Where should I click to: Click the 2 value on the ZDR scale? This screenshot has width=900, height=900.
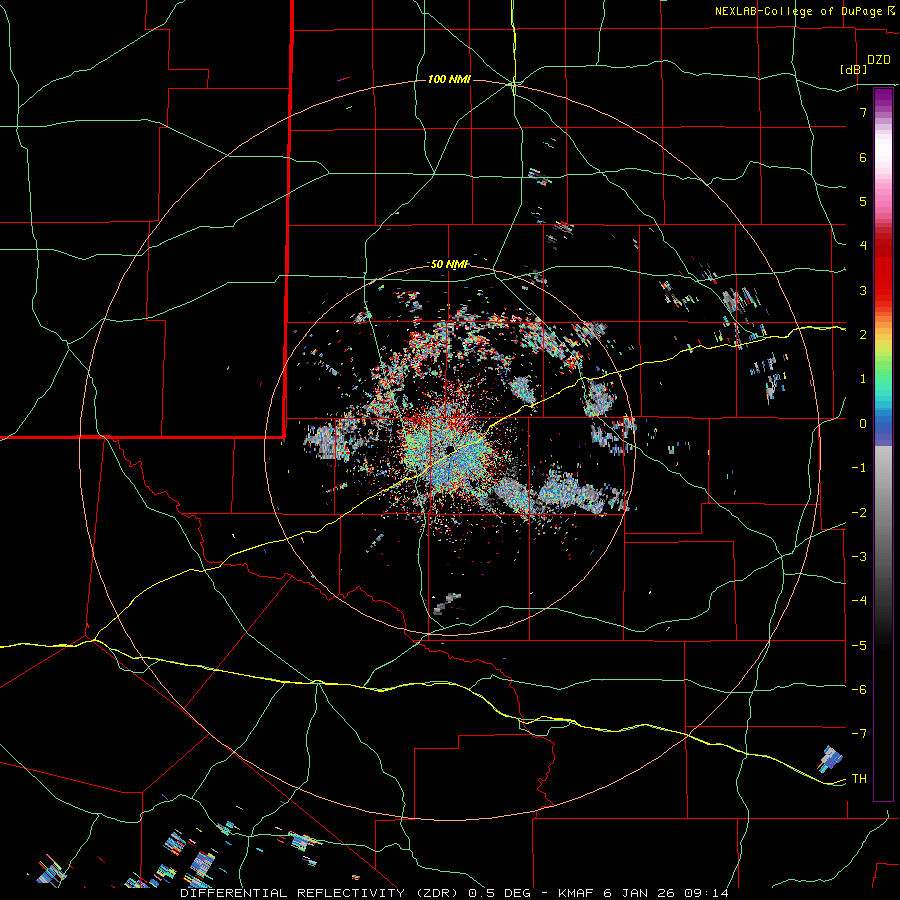[863, 335]
